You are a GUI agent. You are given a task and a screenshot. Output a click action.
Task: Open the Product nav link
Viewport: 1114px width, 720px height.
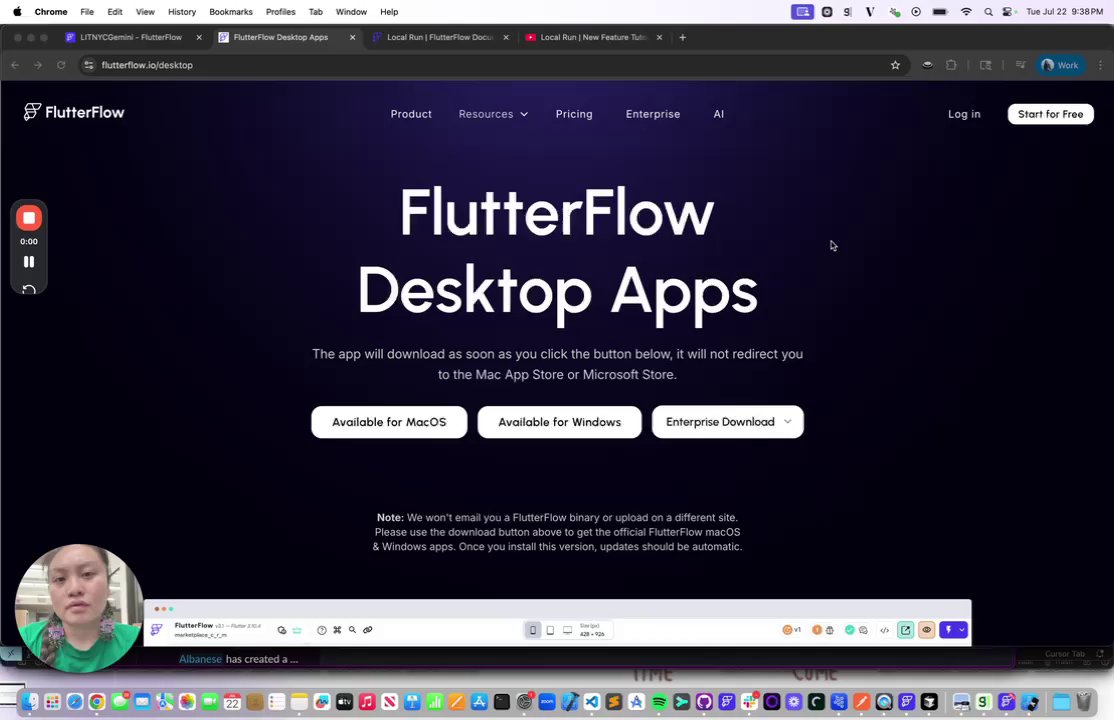tap(411, 114)
